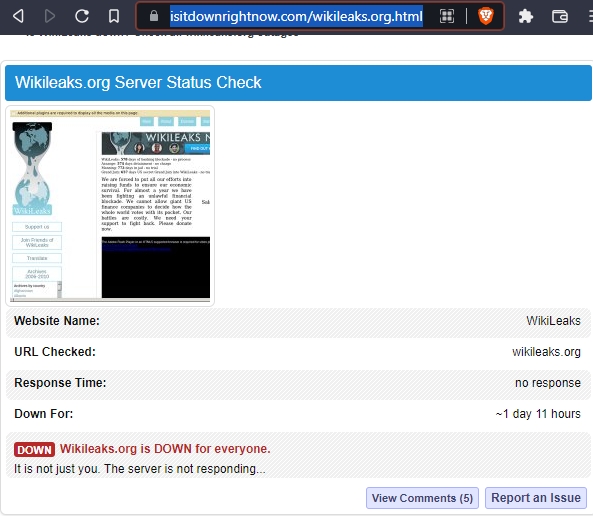This screenshot has width=593, height=516.
Task: Go back using the browser back arrow
Action: click(18, 16)
